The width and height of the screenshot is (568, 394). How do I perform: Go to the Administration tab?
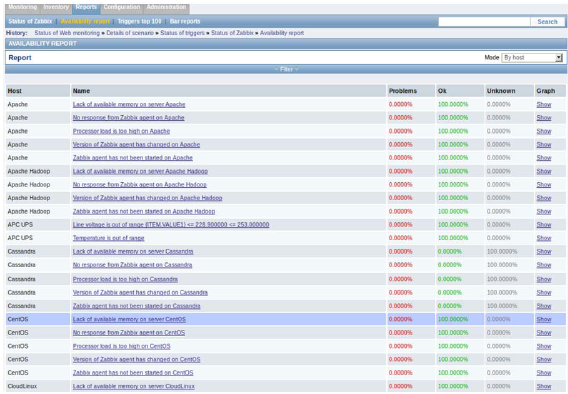coord(166,8)
